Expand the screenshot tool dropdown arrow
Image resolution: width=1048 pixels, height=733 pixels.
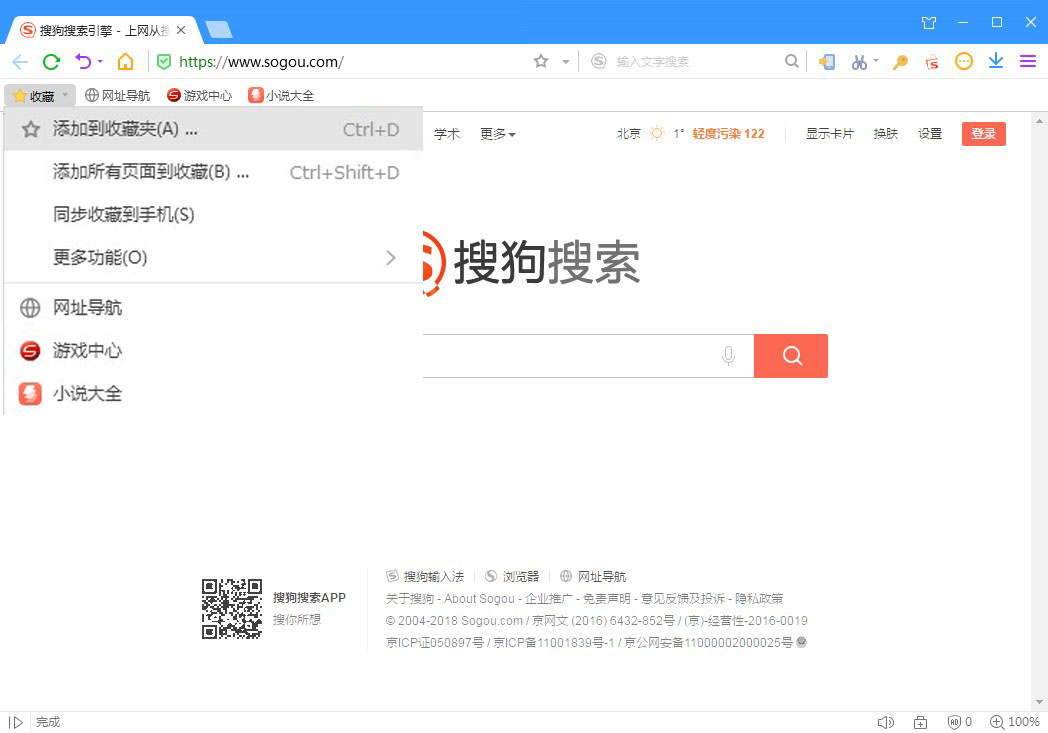876,61
